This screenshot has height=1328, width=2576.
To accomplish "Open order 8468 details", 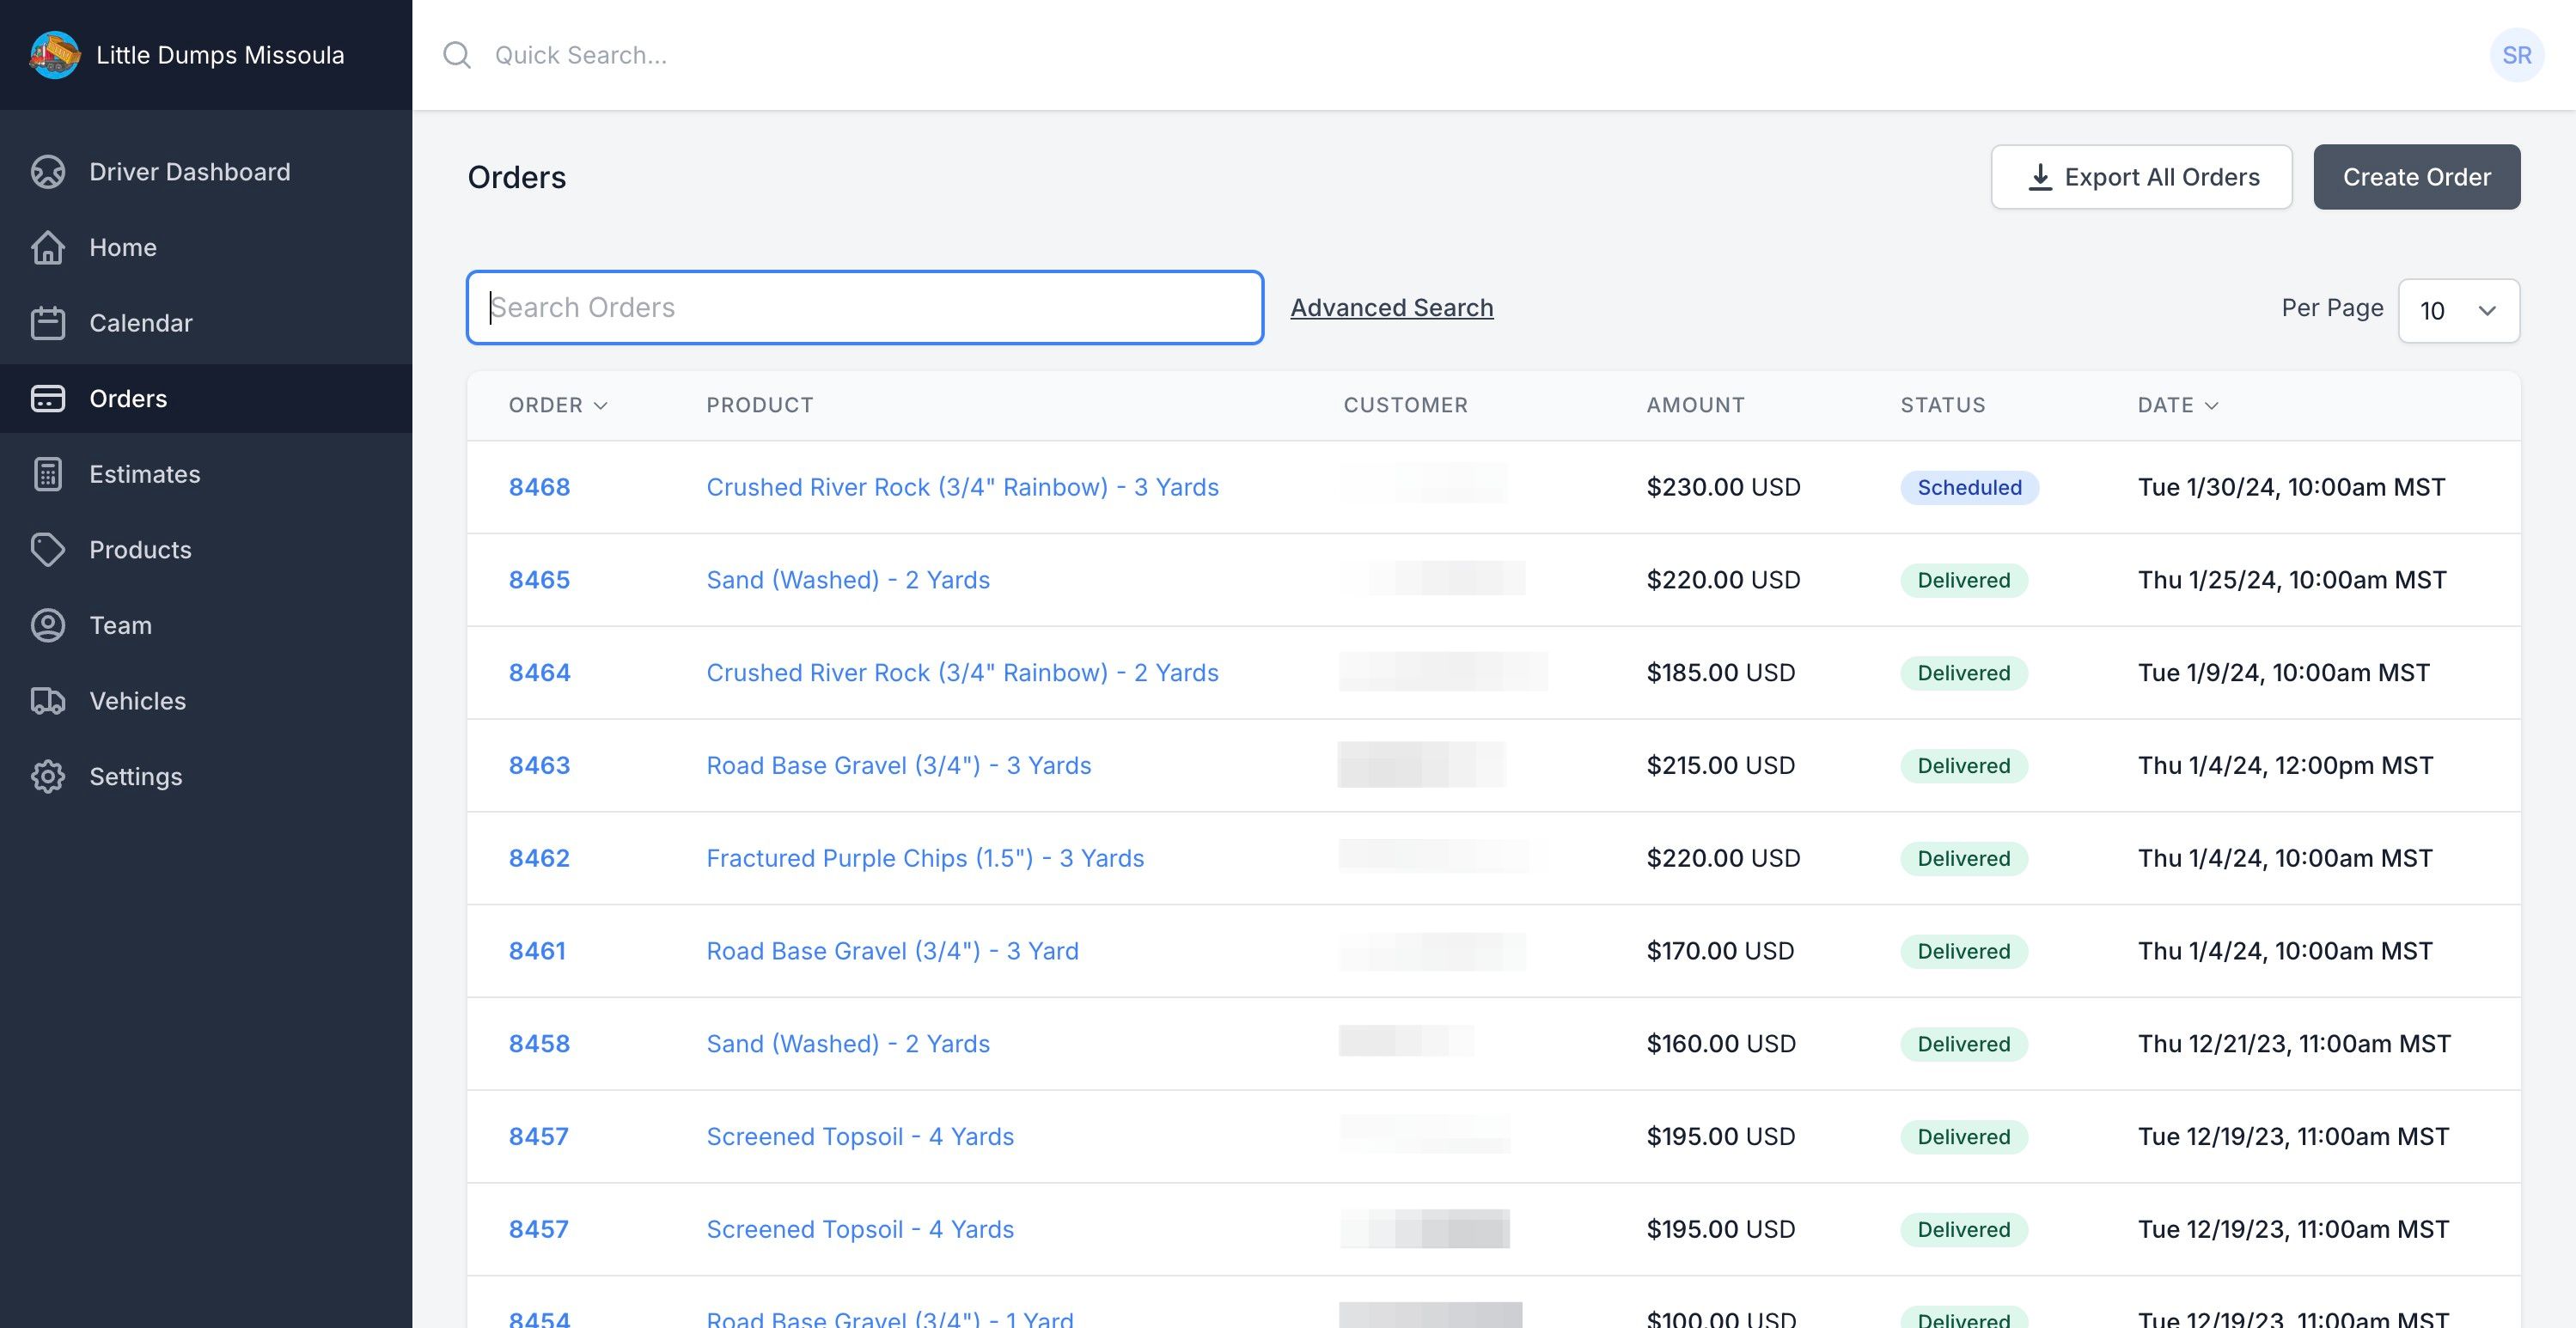I will point(539,484).
